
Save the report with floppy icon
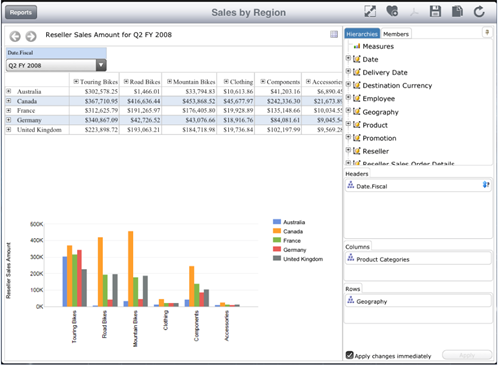(435, 11)
